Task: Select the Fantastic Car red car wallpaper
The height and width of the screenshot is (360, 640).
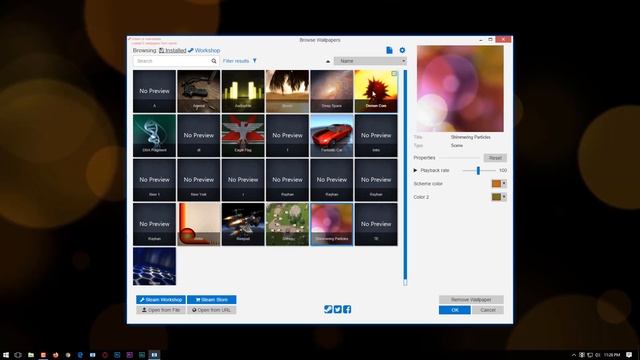Action: 331,136
